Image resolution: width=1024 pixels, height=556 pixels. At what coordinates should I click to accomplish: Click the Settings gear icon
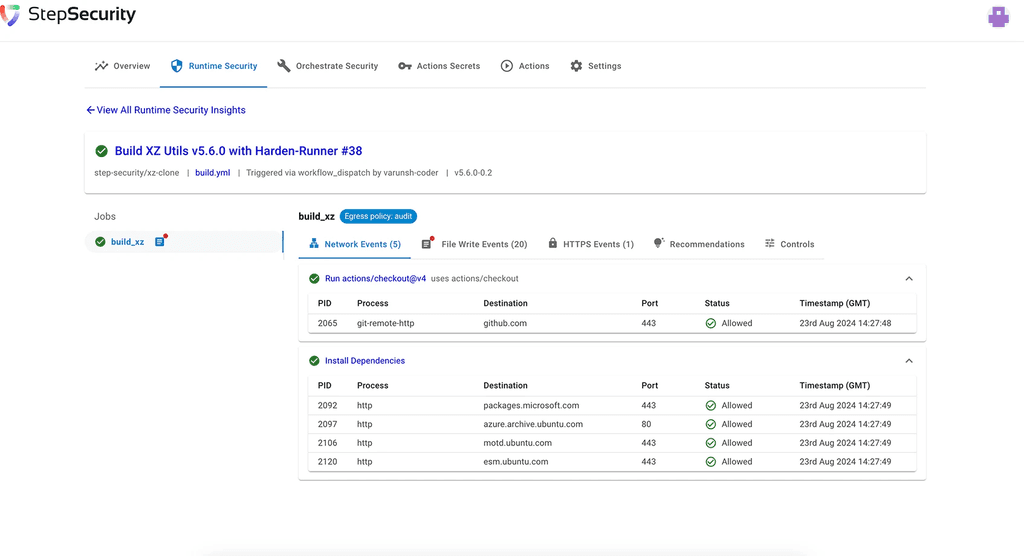(x=576, y=66)
